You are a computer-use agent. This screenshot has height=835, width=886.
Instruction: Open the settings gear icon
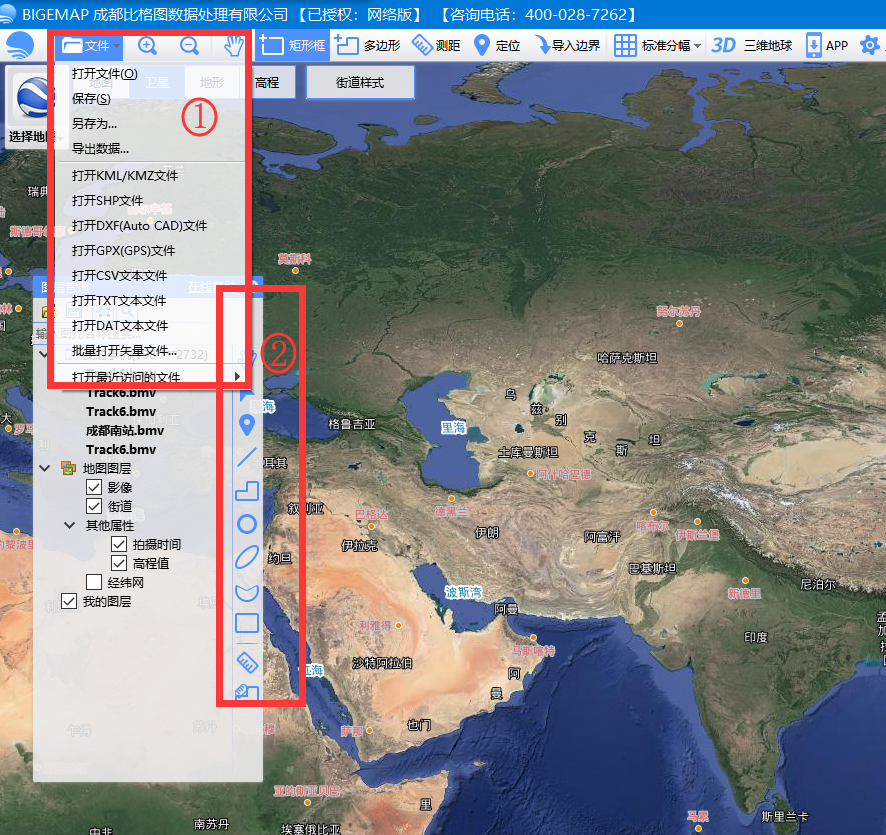click(869, 45)
